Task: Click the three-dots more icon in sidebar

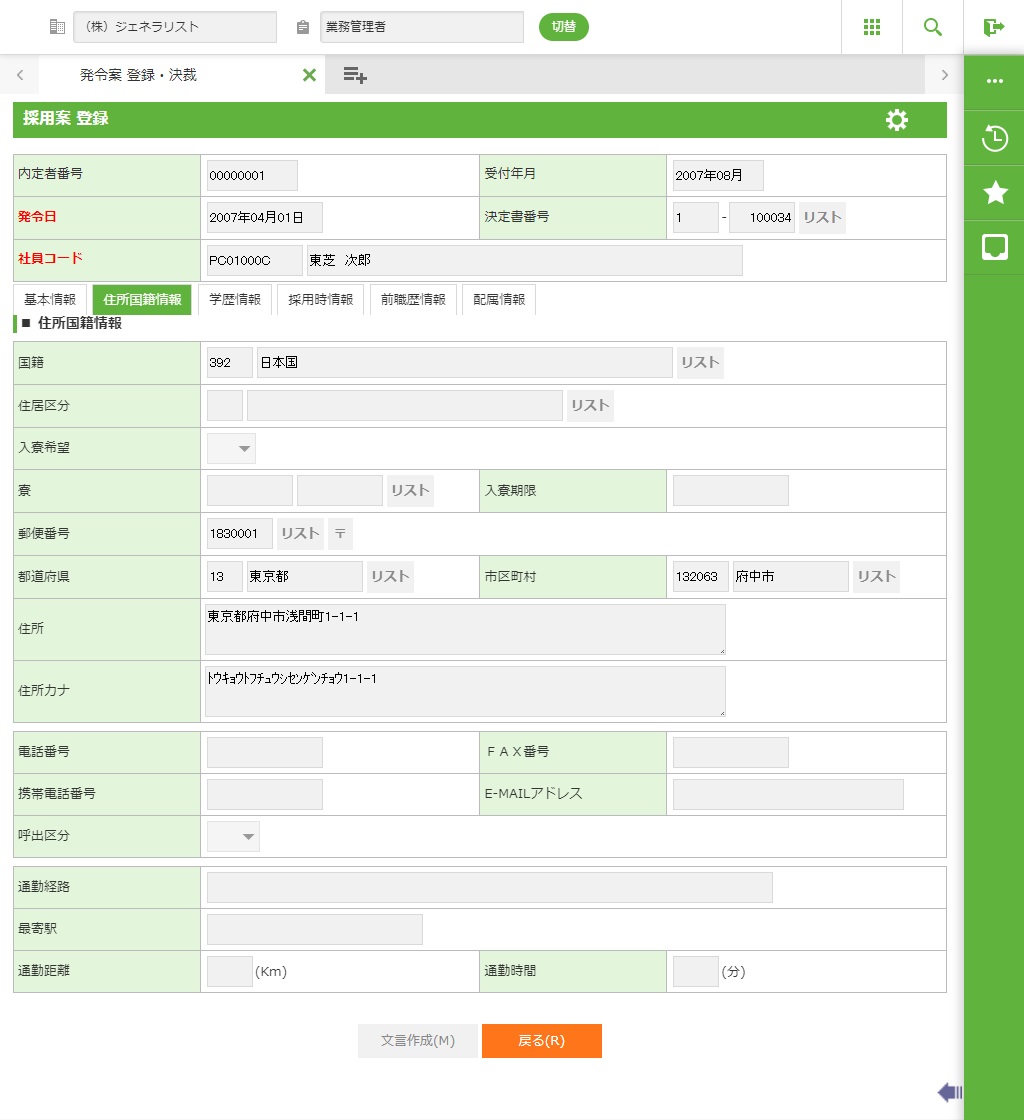Action: 994,81
